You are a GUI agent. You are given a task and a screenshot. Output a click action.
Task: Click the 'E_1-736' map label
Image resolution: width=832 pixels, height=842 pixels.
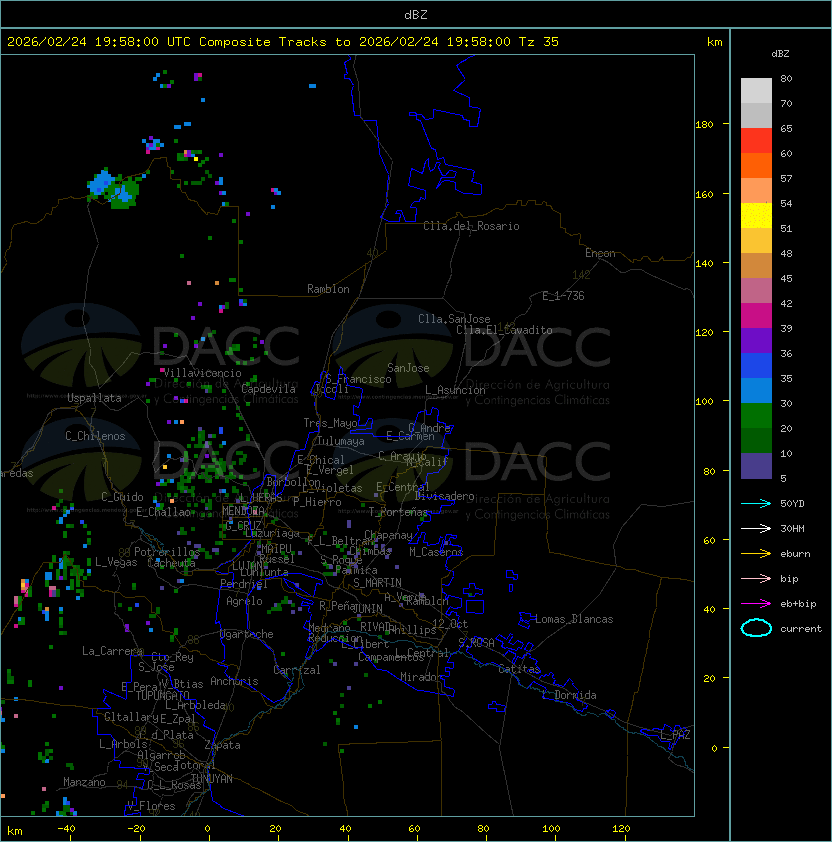click(x=563, y=296)
